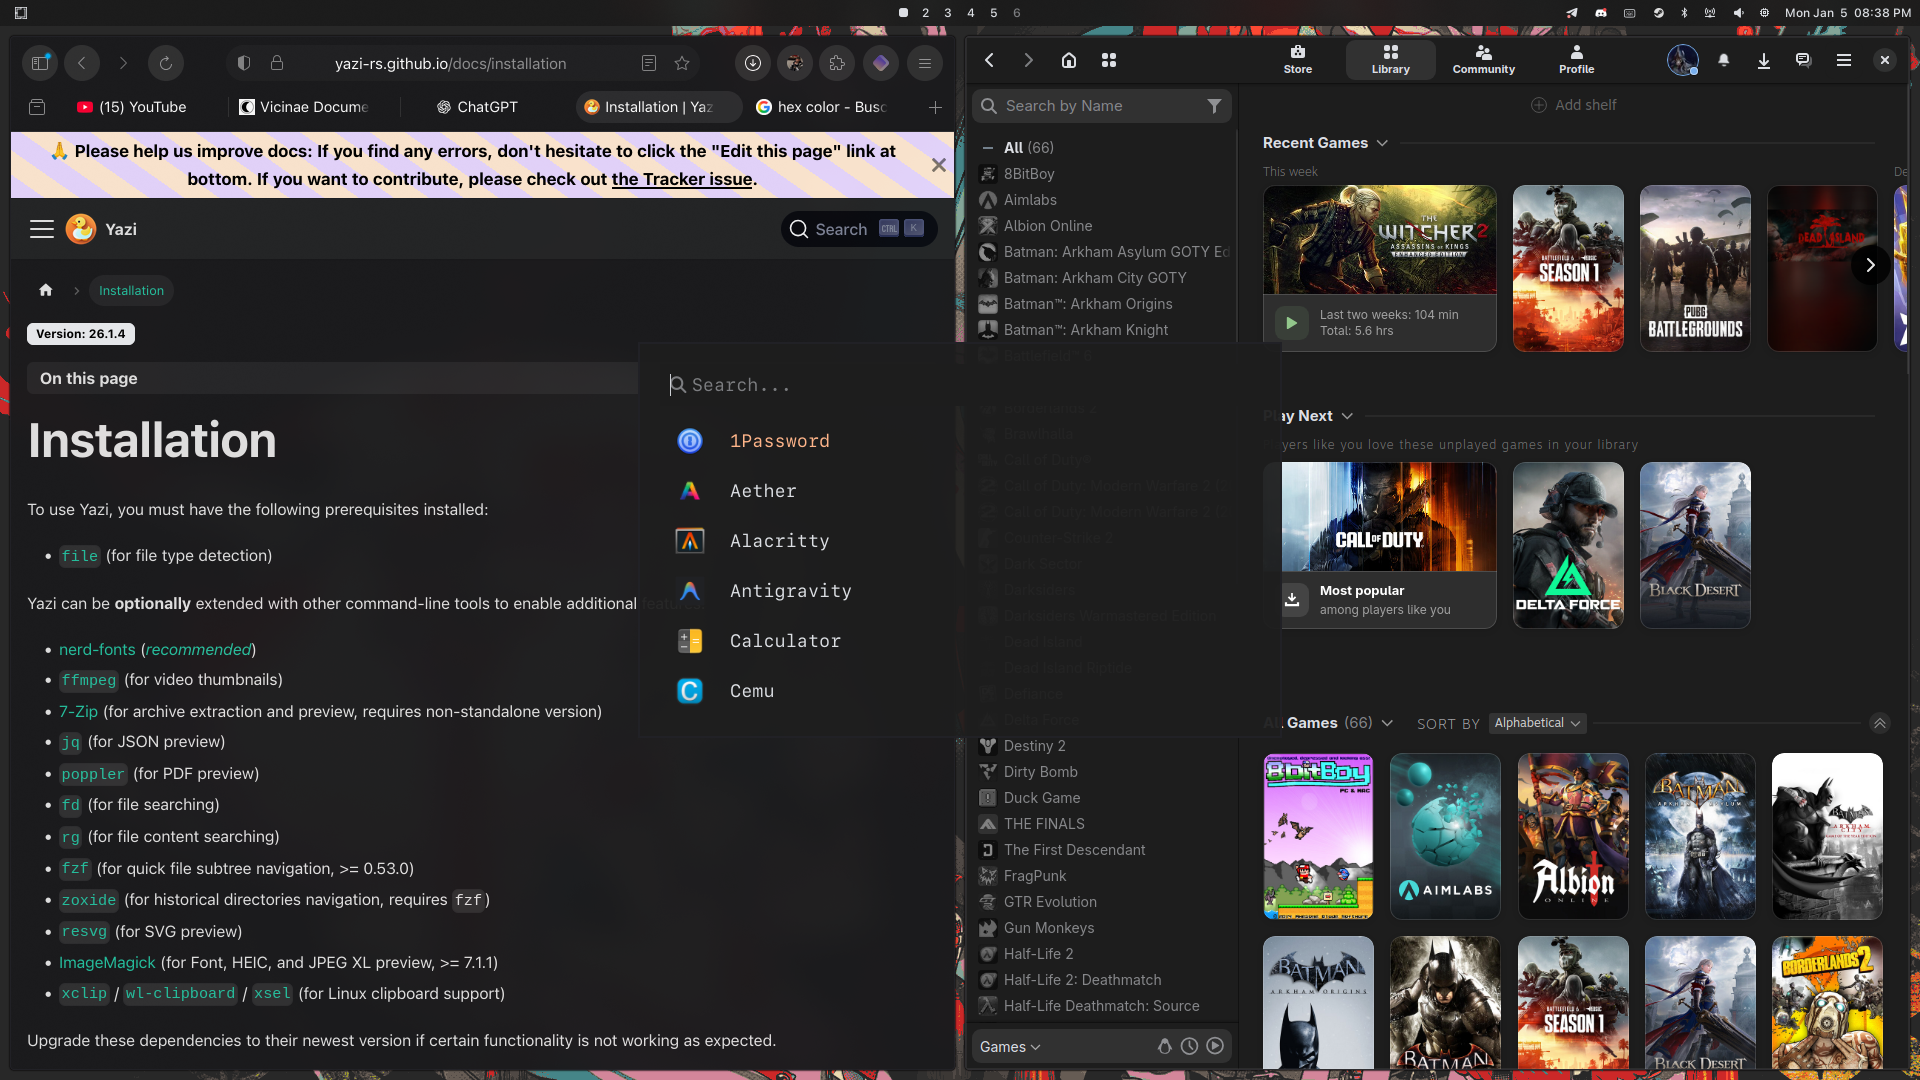
Task: Switch to the Store tab
Action: pos(1298,59)
